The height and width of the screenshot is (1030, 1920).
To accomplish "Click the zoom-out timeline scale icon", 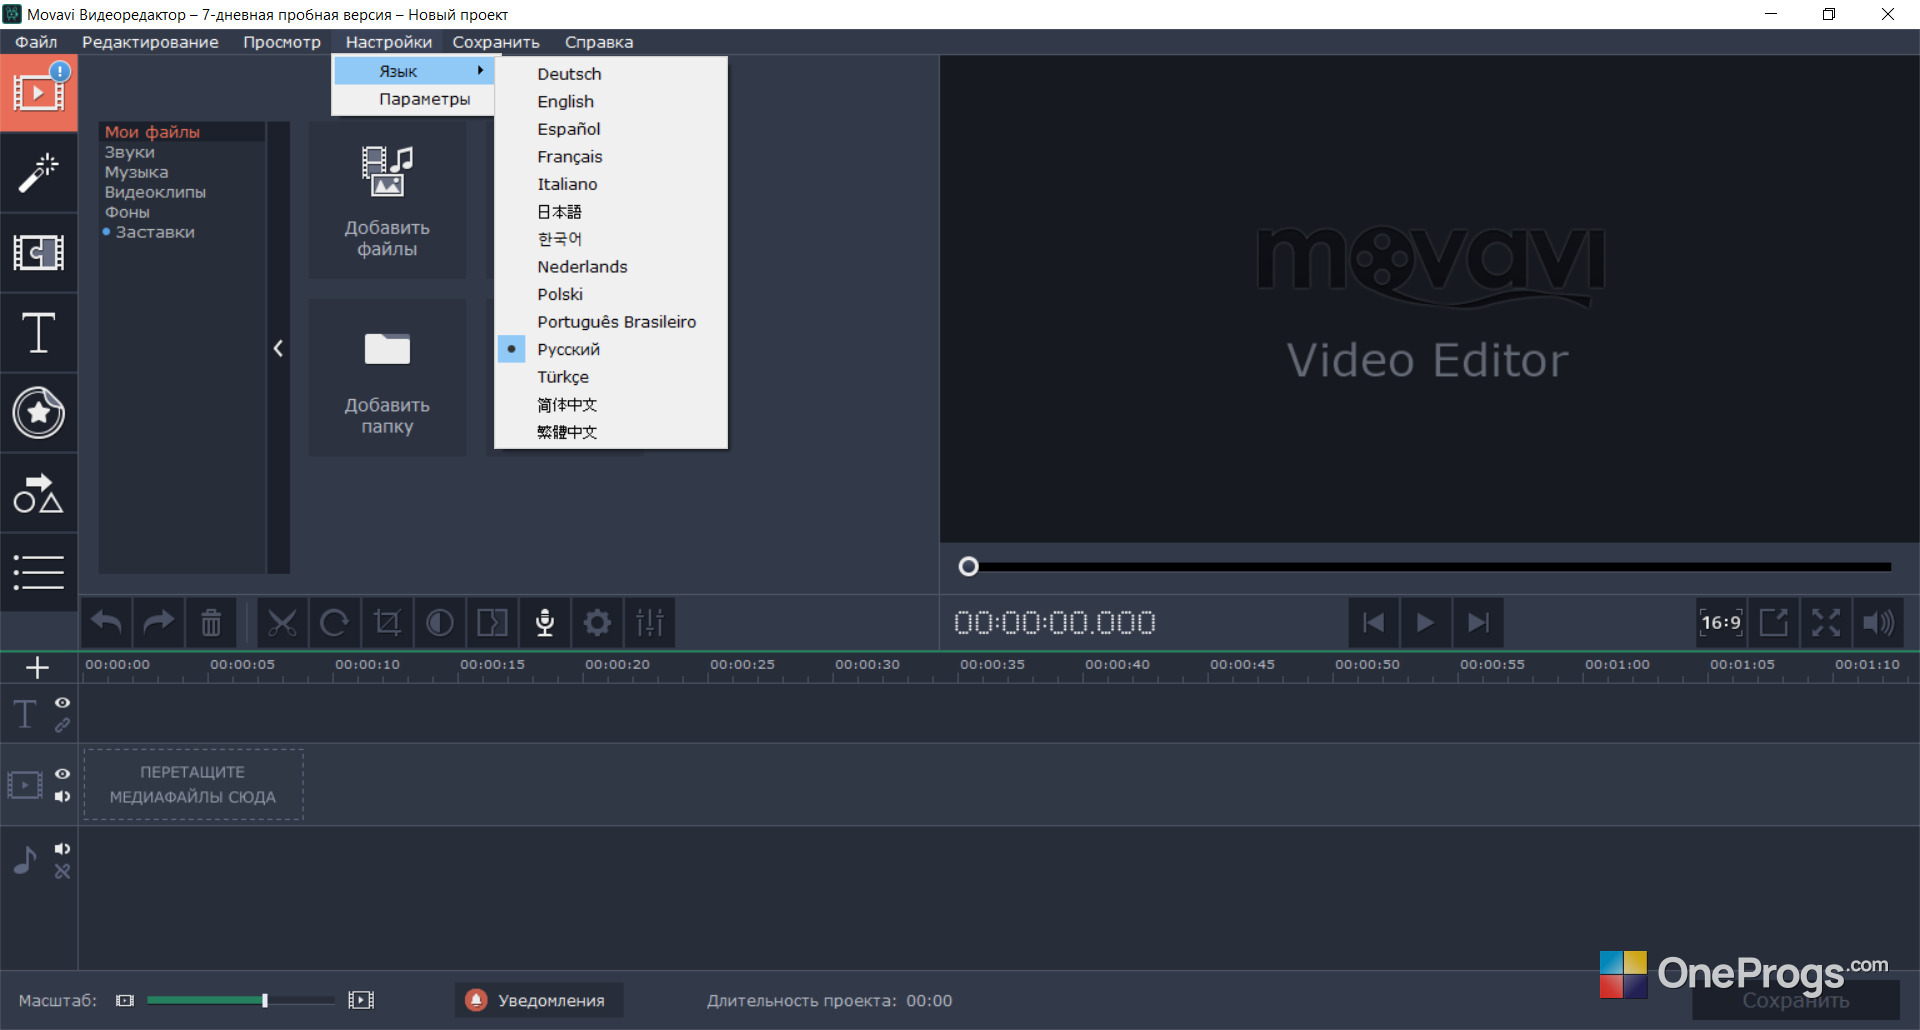I will (125, 1000).
